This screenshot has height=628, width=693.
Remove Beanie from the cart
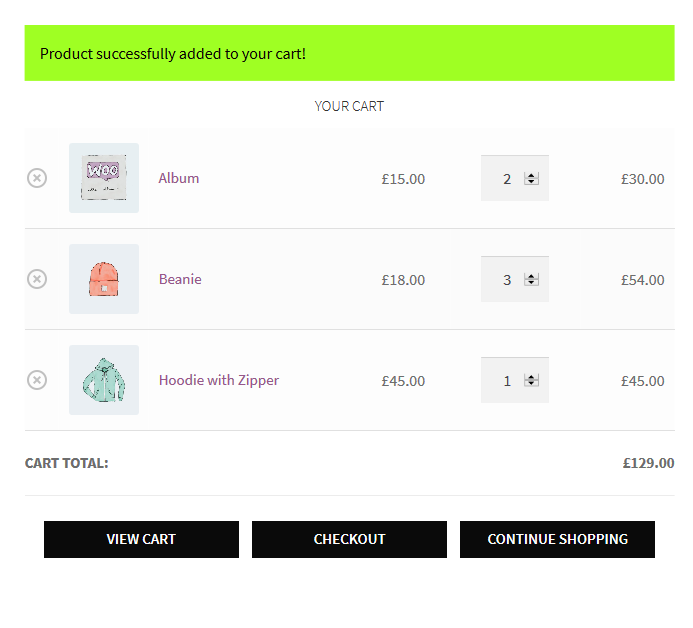pos(37,279)
